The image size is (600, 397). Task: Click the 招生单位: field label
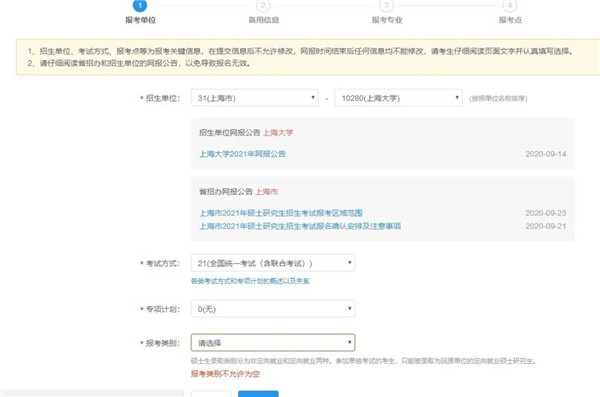[x=163, y=98]
